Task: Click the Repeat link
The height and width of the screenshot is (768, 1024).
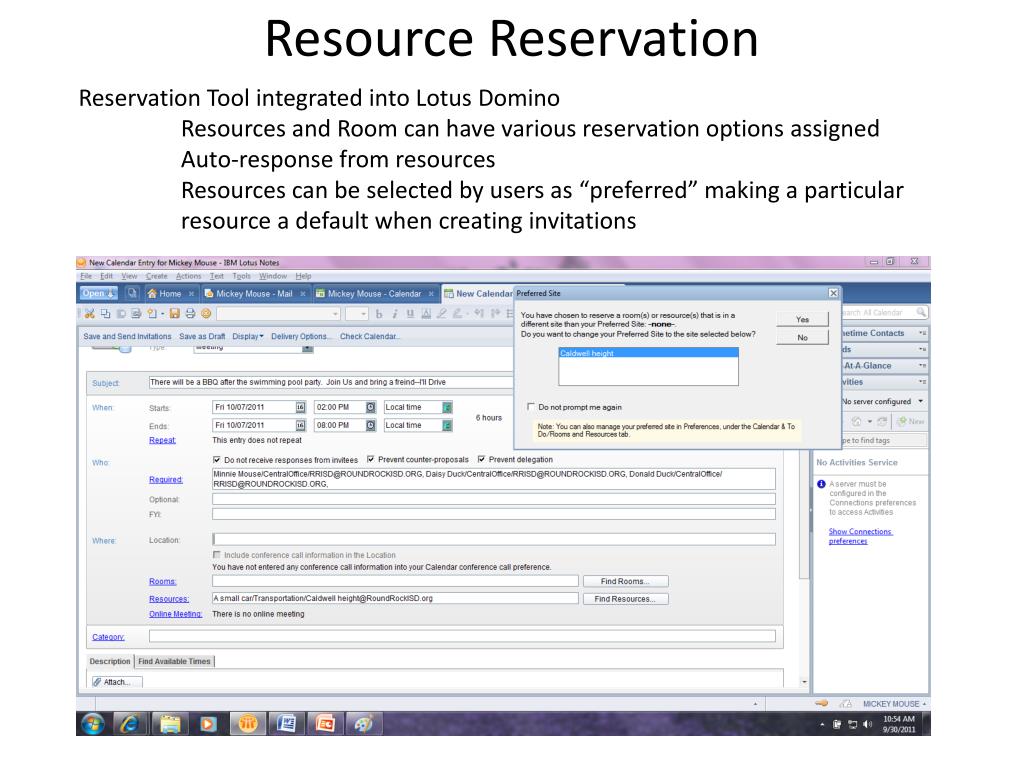Action: point(162,440)
